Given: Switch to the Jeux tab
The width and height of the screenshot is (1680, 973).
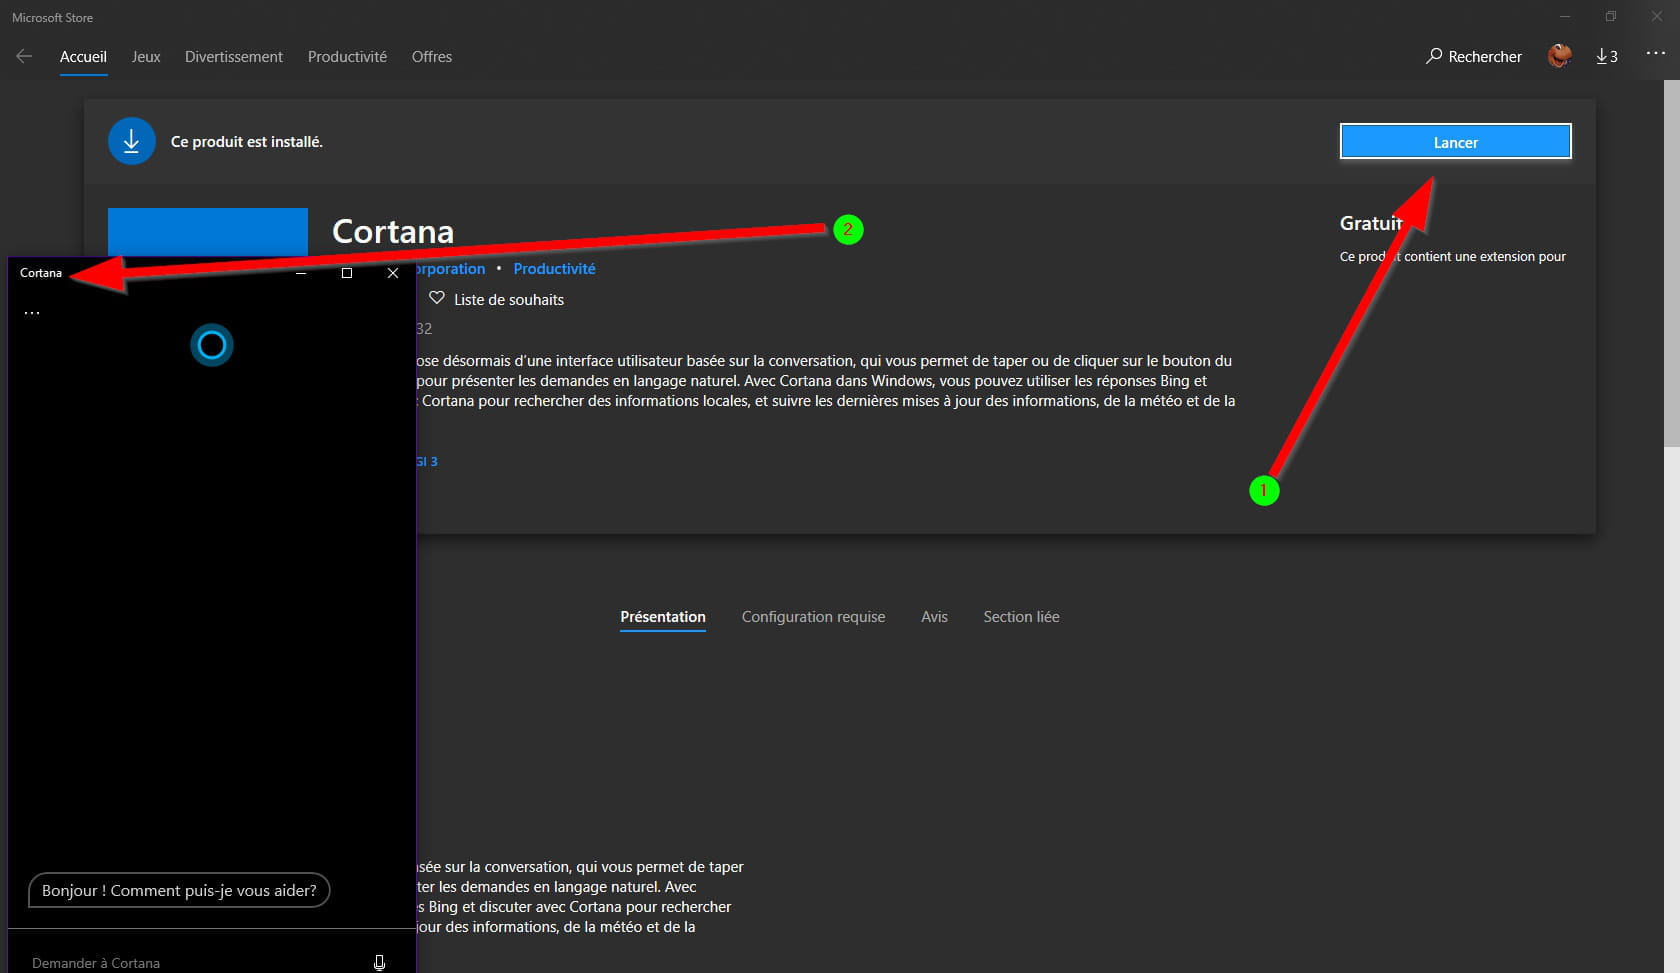Looking at the screenshot, I should [x=146, y=57].
